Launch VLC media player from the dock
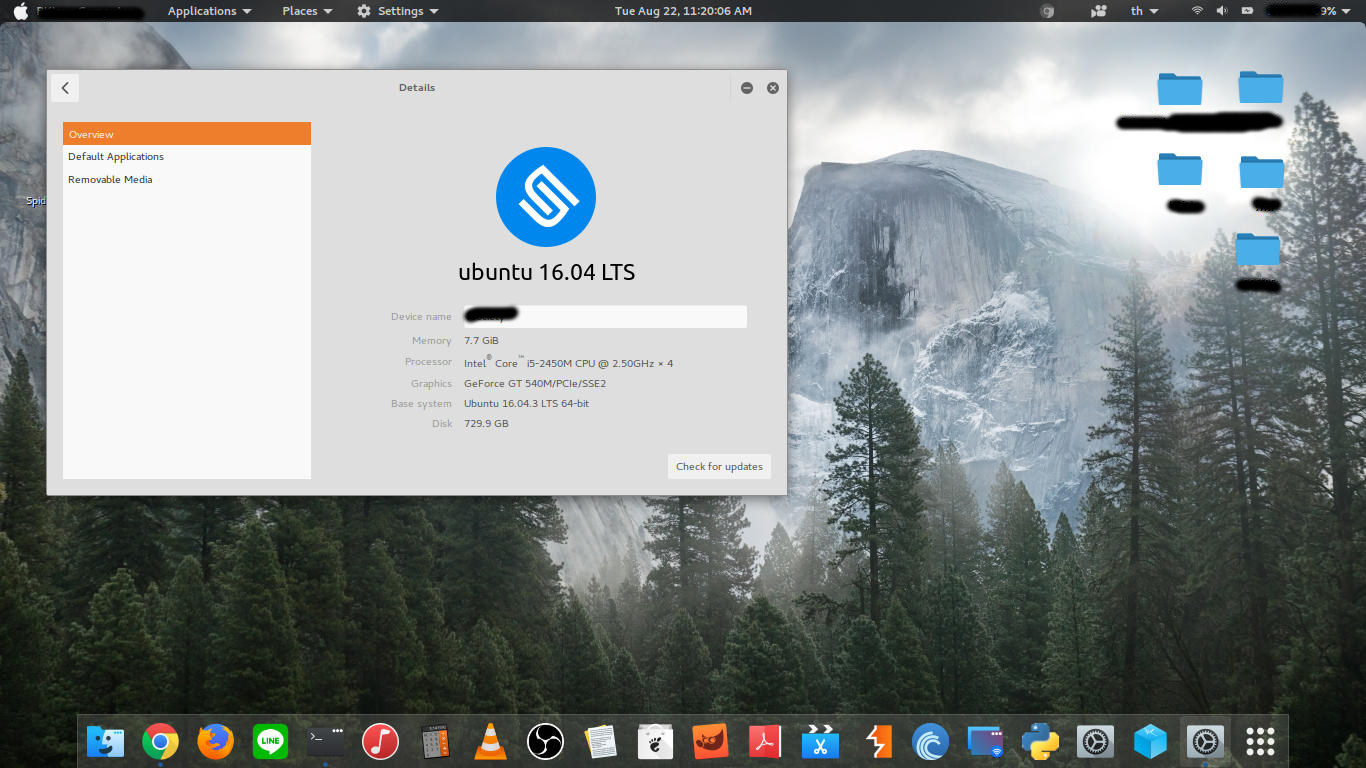This screenshot has width=1366, height=768. (490, 742)
